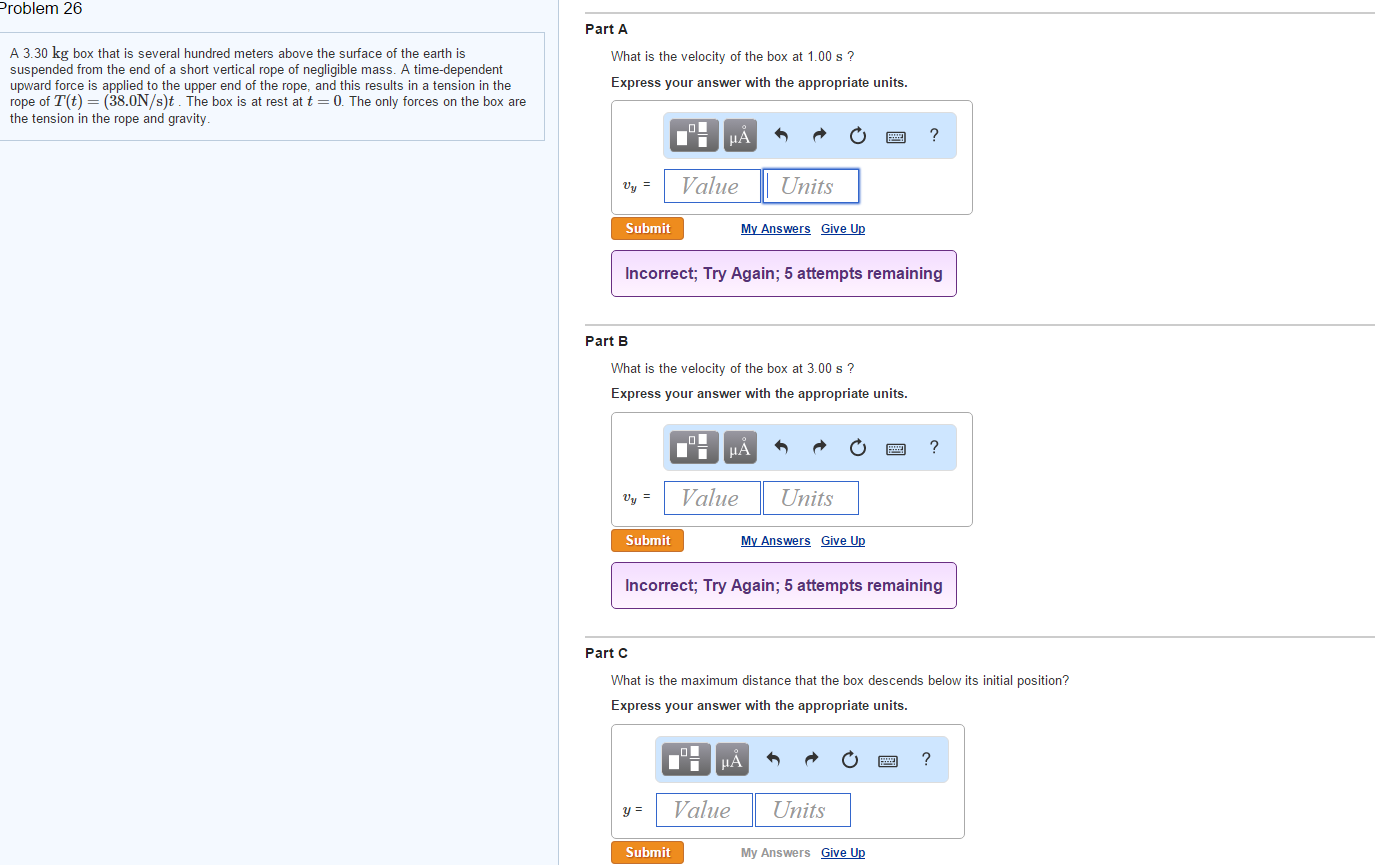1375x865 pixels.
Task: Submit the answer for Part A
Action: pos(647,228)
